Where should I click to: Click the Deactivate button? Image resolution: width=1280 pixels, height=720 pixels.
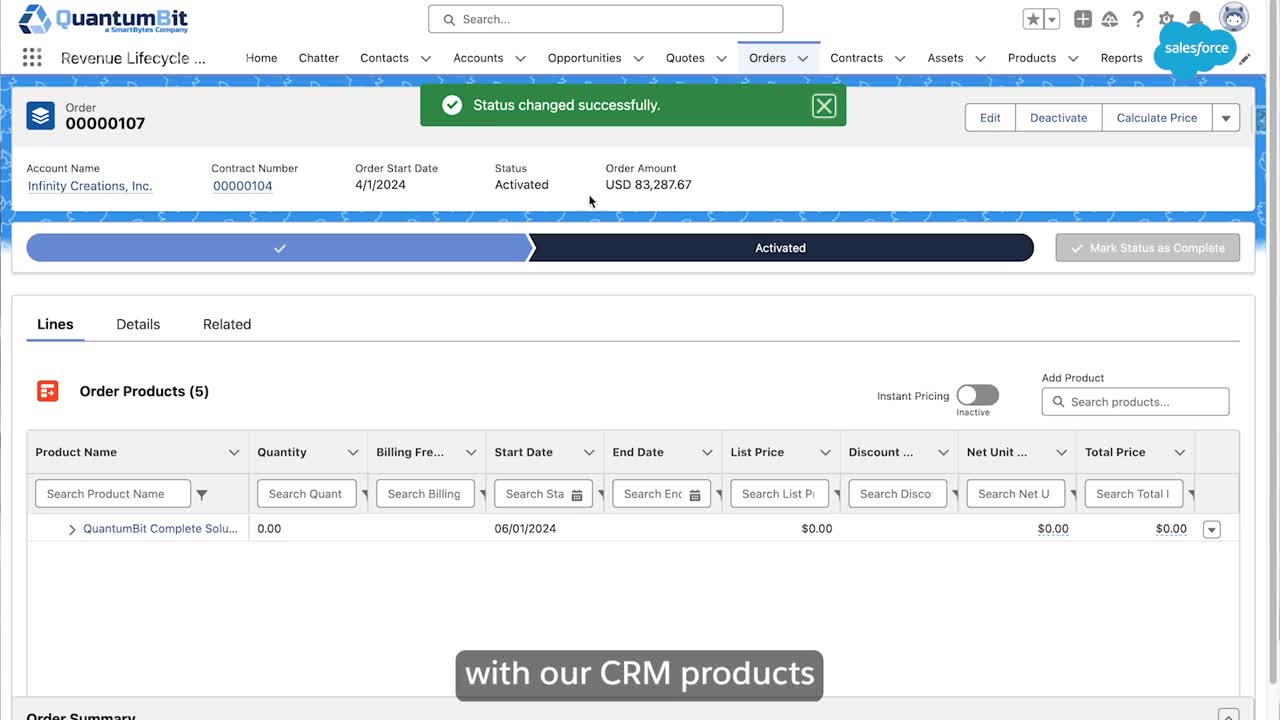1059,118
